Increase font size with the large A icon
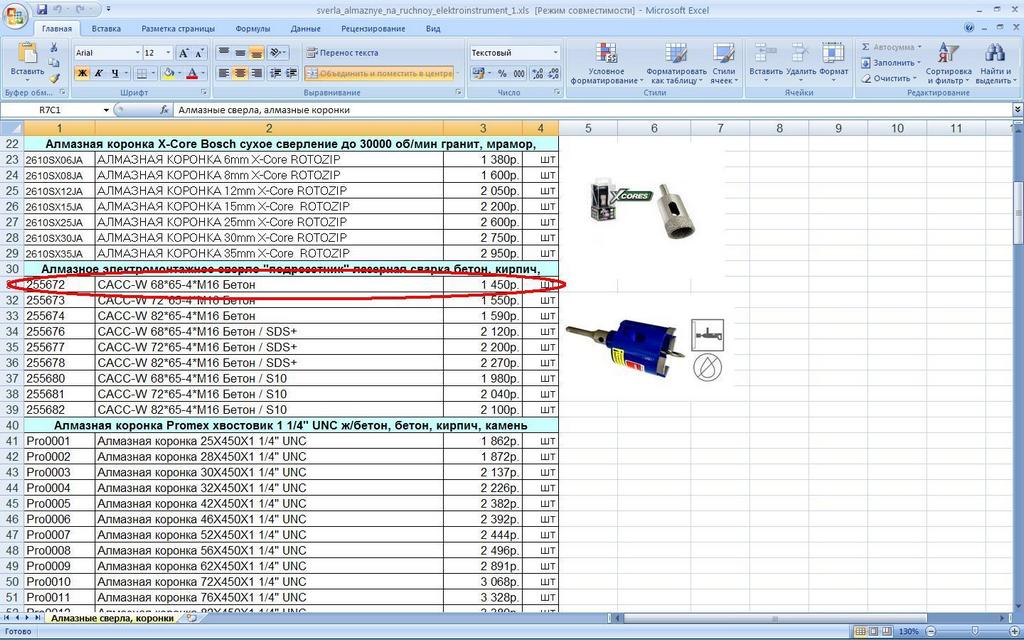Image resolution: width=1024 pixels, height=640 pixels. pos(184,53)
